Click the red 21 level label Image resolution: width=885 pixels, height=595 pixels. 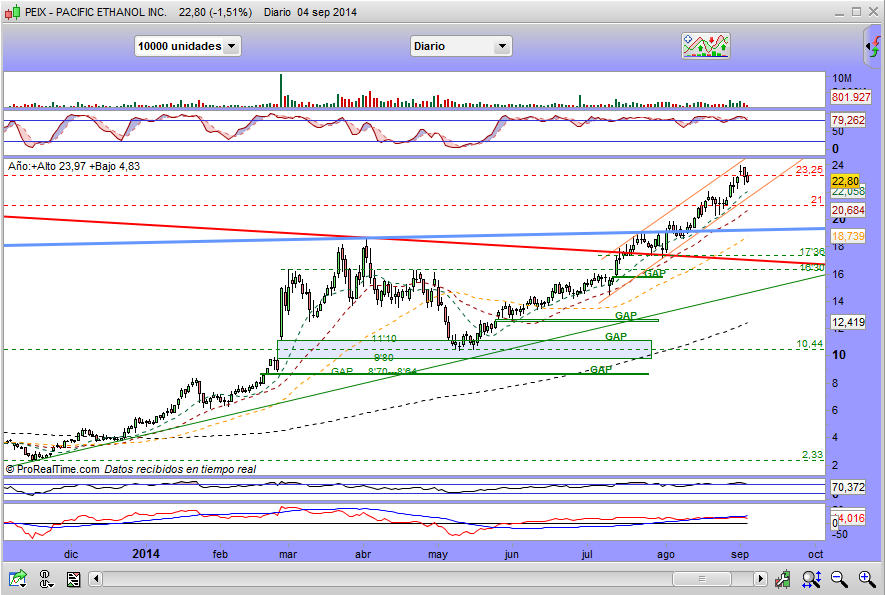click(x=817, y=200)
